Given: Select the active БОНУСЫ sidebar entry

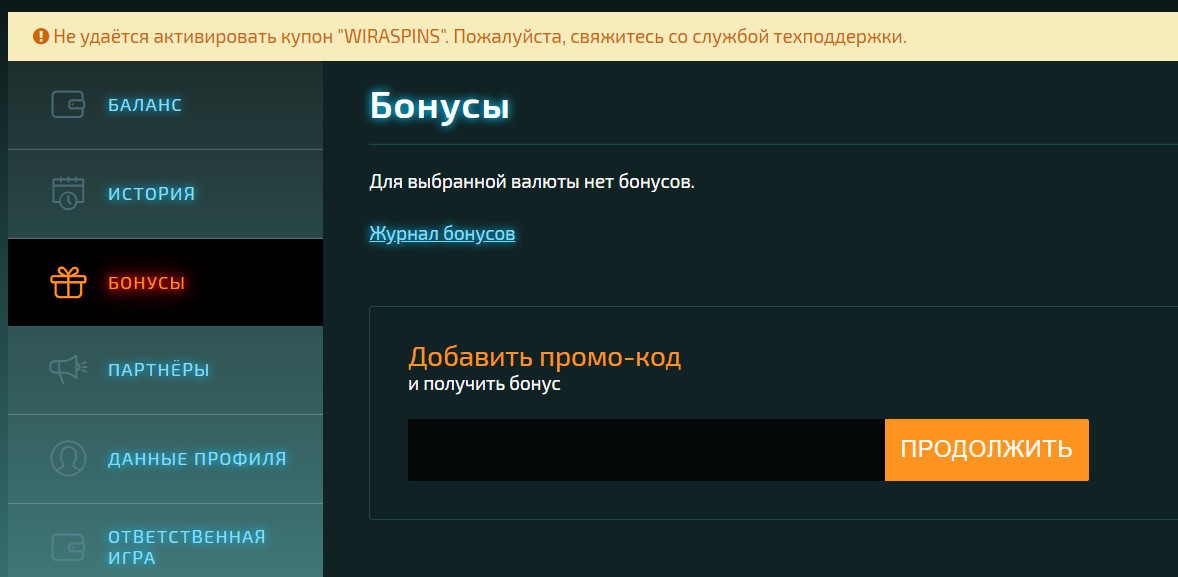Looking at the screenshot, I should (x=145, y=283).
